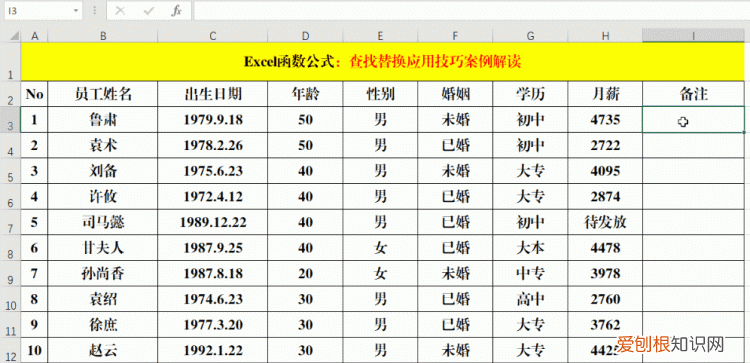
Task: Select the cell containing 甘夫人
Action: click(x=103, y=248)
